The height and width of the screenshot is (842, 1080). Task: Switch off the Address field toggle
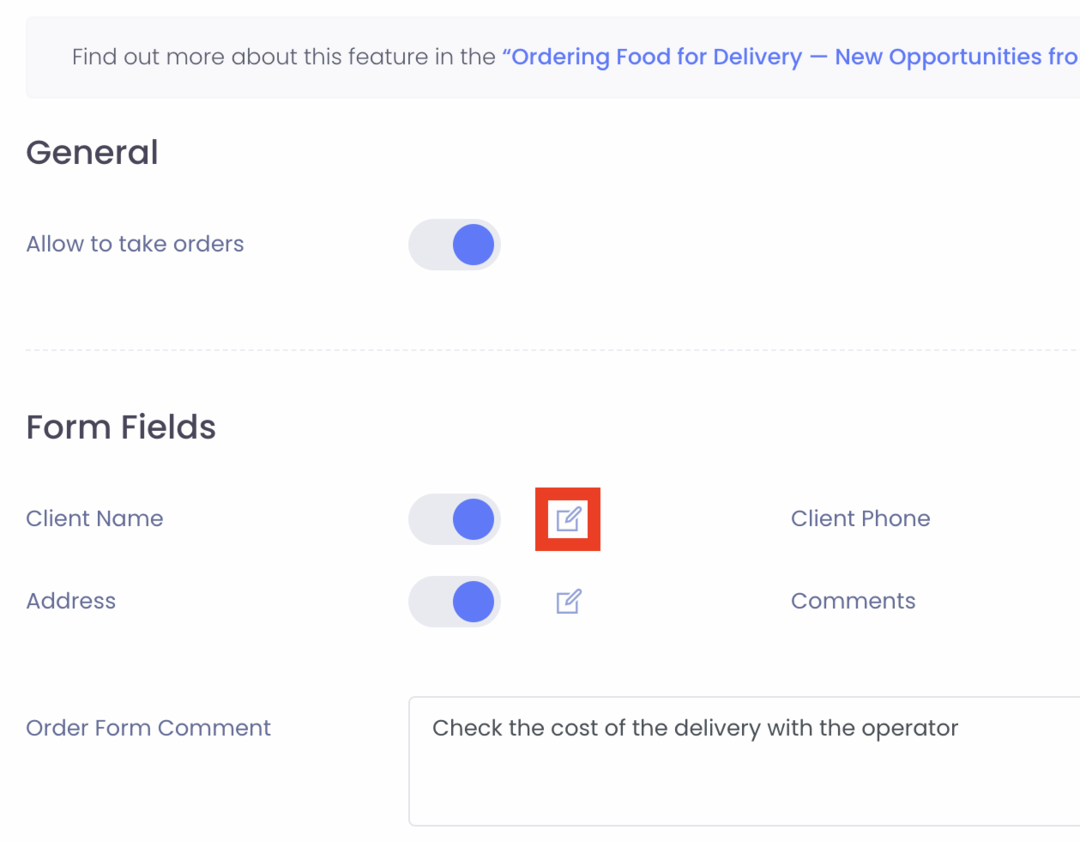coord(455,602)
